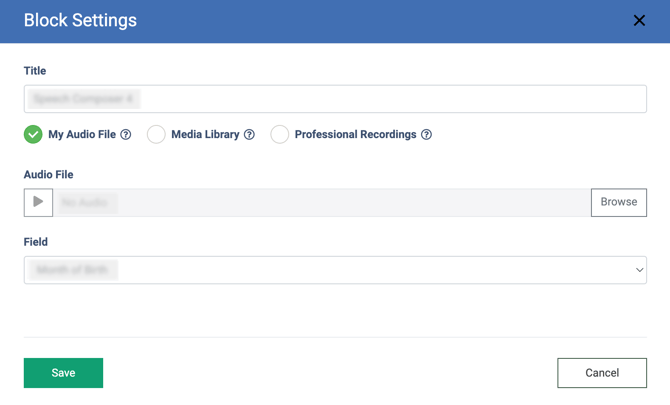This screenshot has width=670, height=405.
Task: Click the Block Settings header title
Action: [x=80, y=20]
